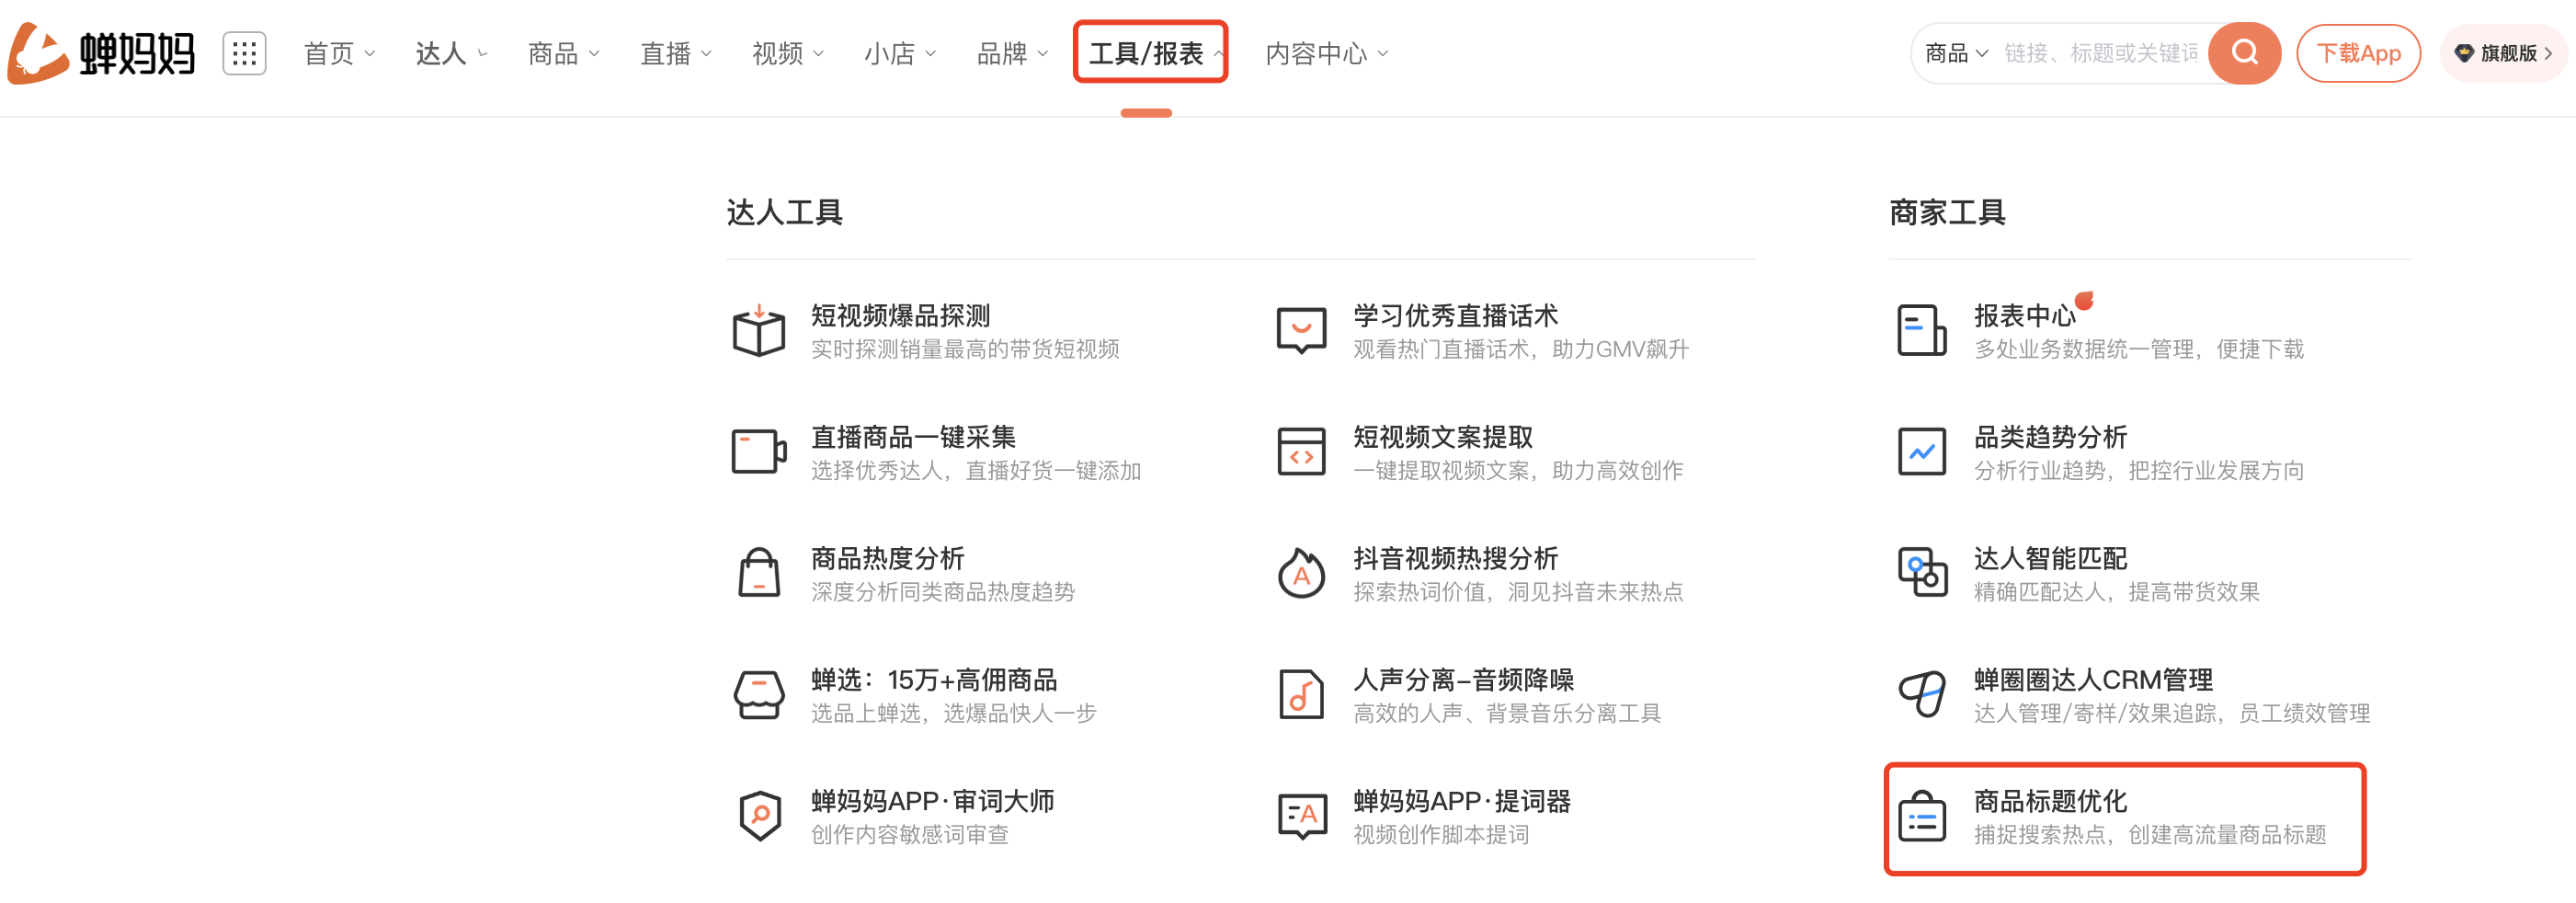Open the app grid launcher icon
The width and height of the screenshot is (2576, 903).
(244, 53)
